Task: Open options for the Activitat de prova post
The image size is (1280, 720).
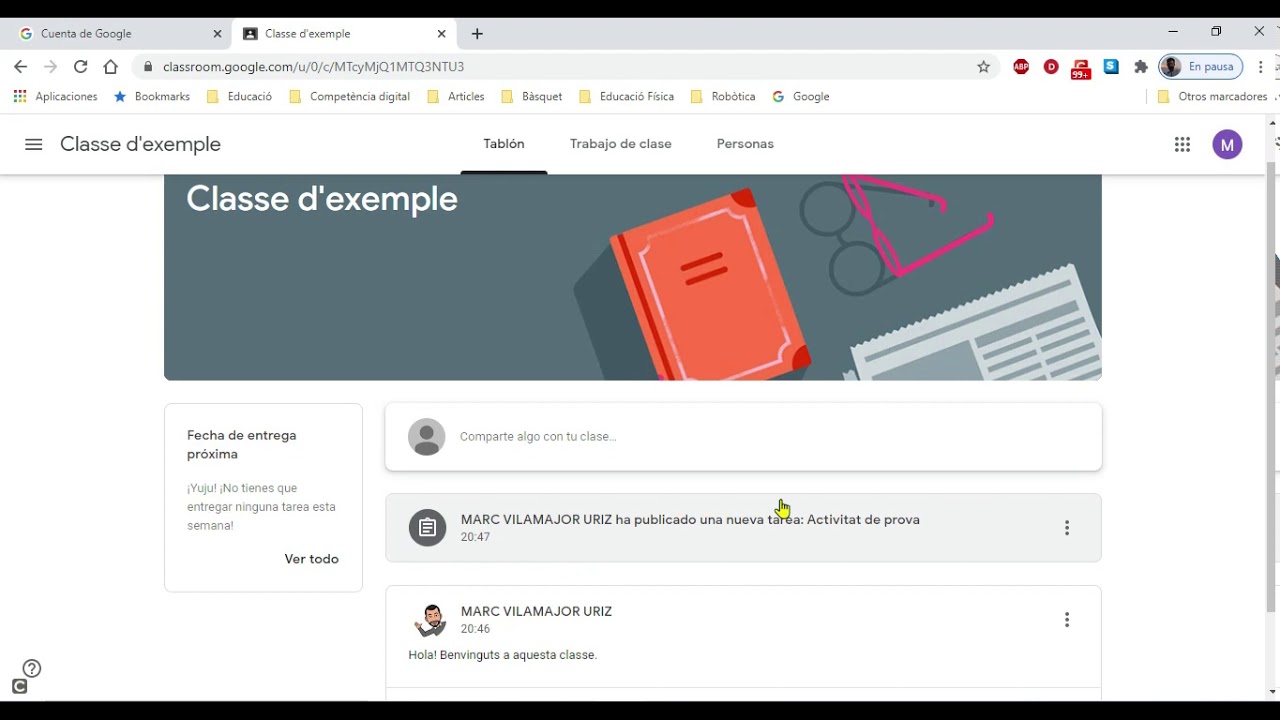Action: [1067, 528]
